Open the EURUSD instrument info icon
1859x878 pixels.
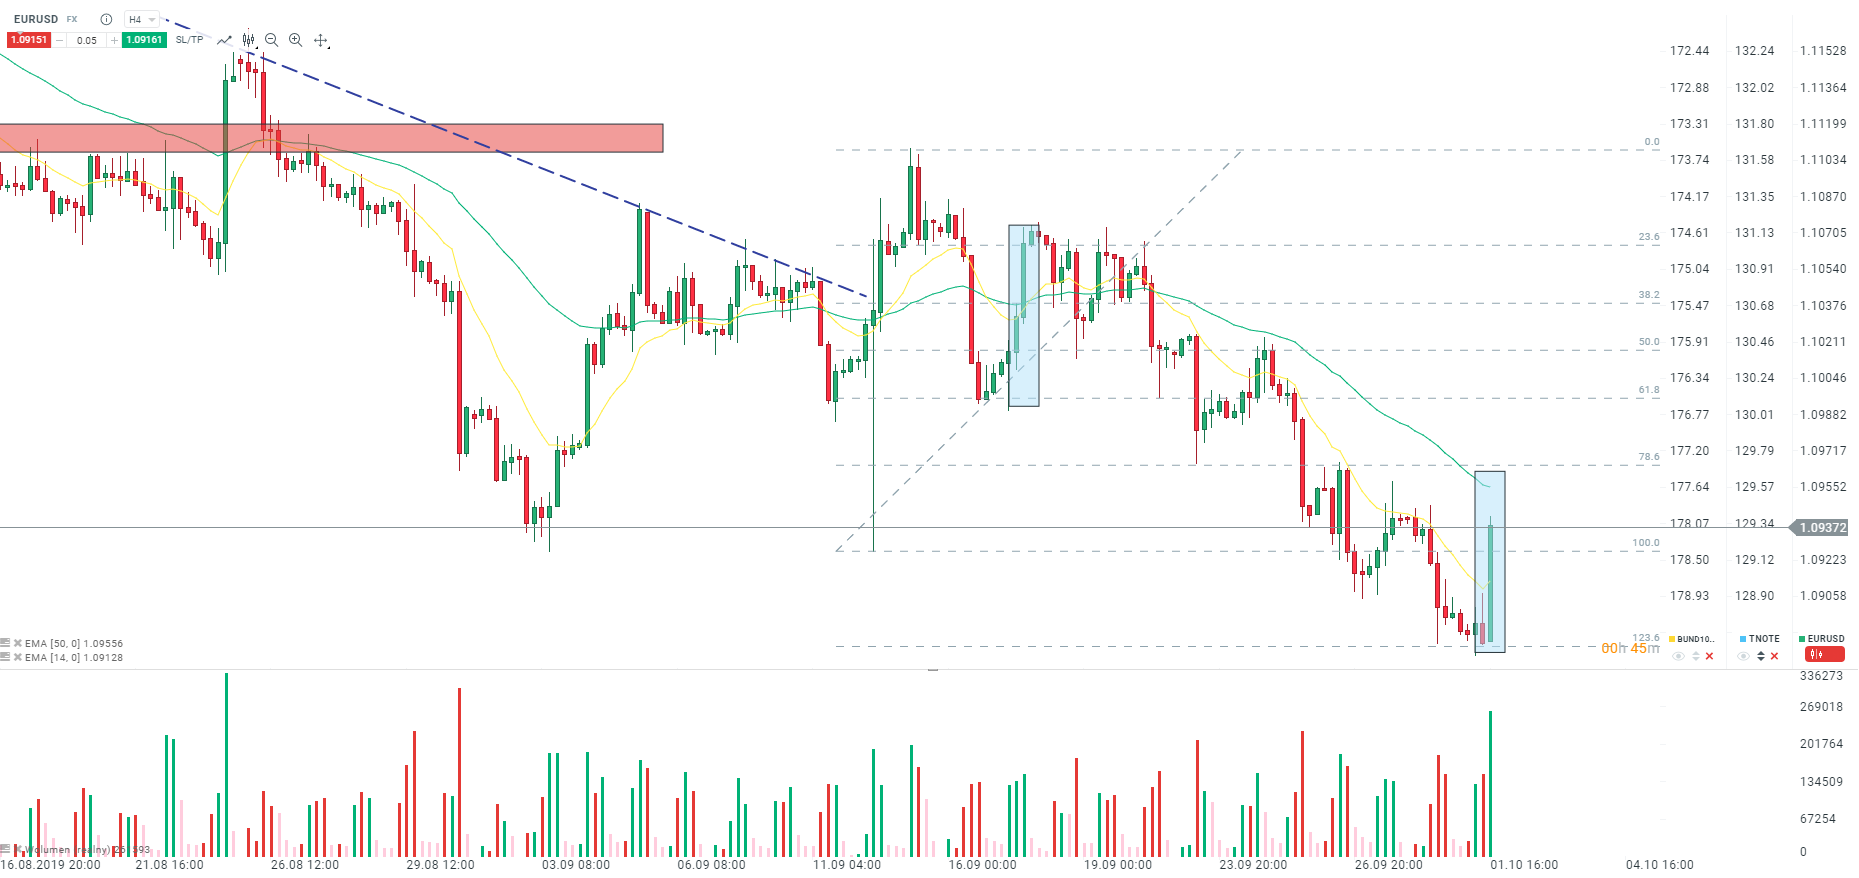[106, 19]
